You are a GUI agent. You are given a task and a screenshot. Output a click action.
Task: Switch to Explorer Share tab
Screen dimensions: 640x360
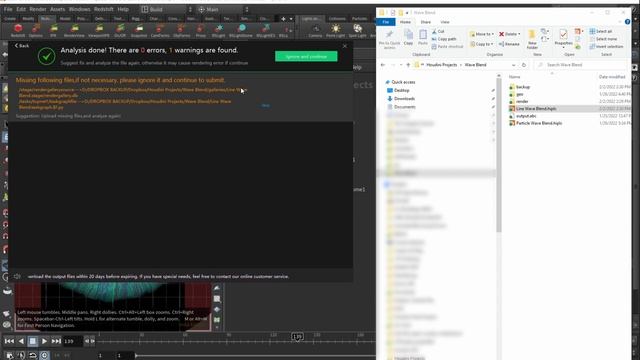(425, 22)
